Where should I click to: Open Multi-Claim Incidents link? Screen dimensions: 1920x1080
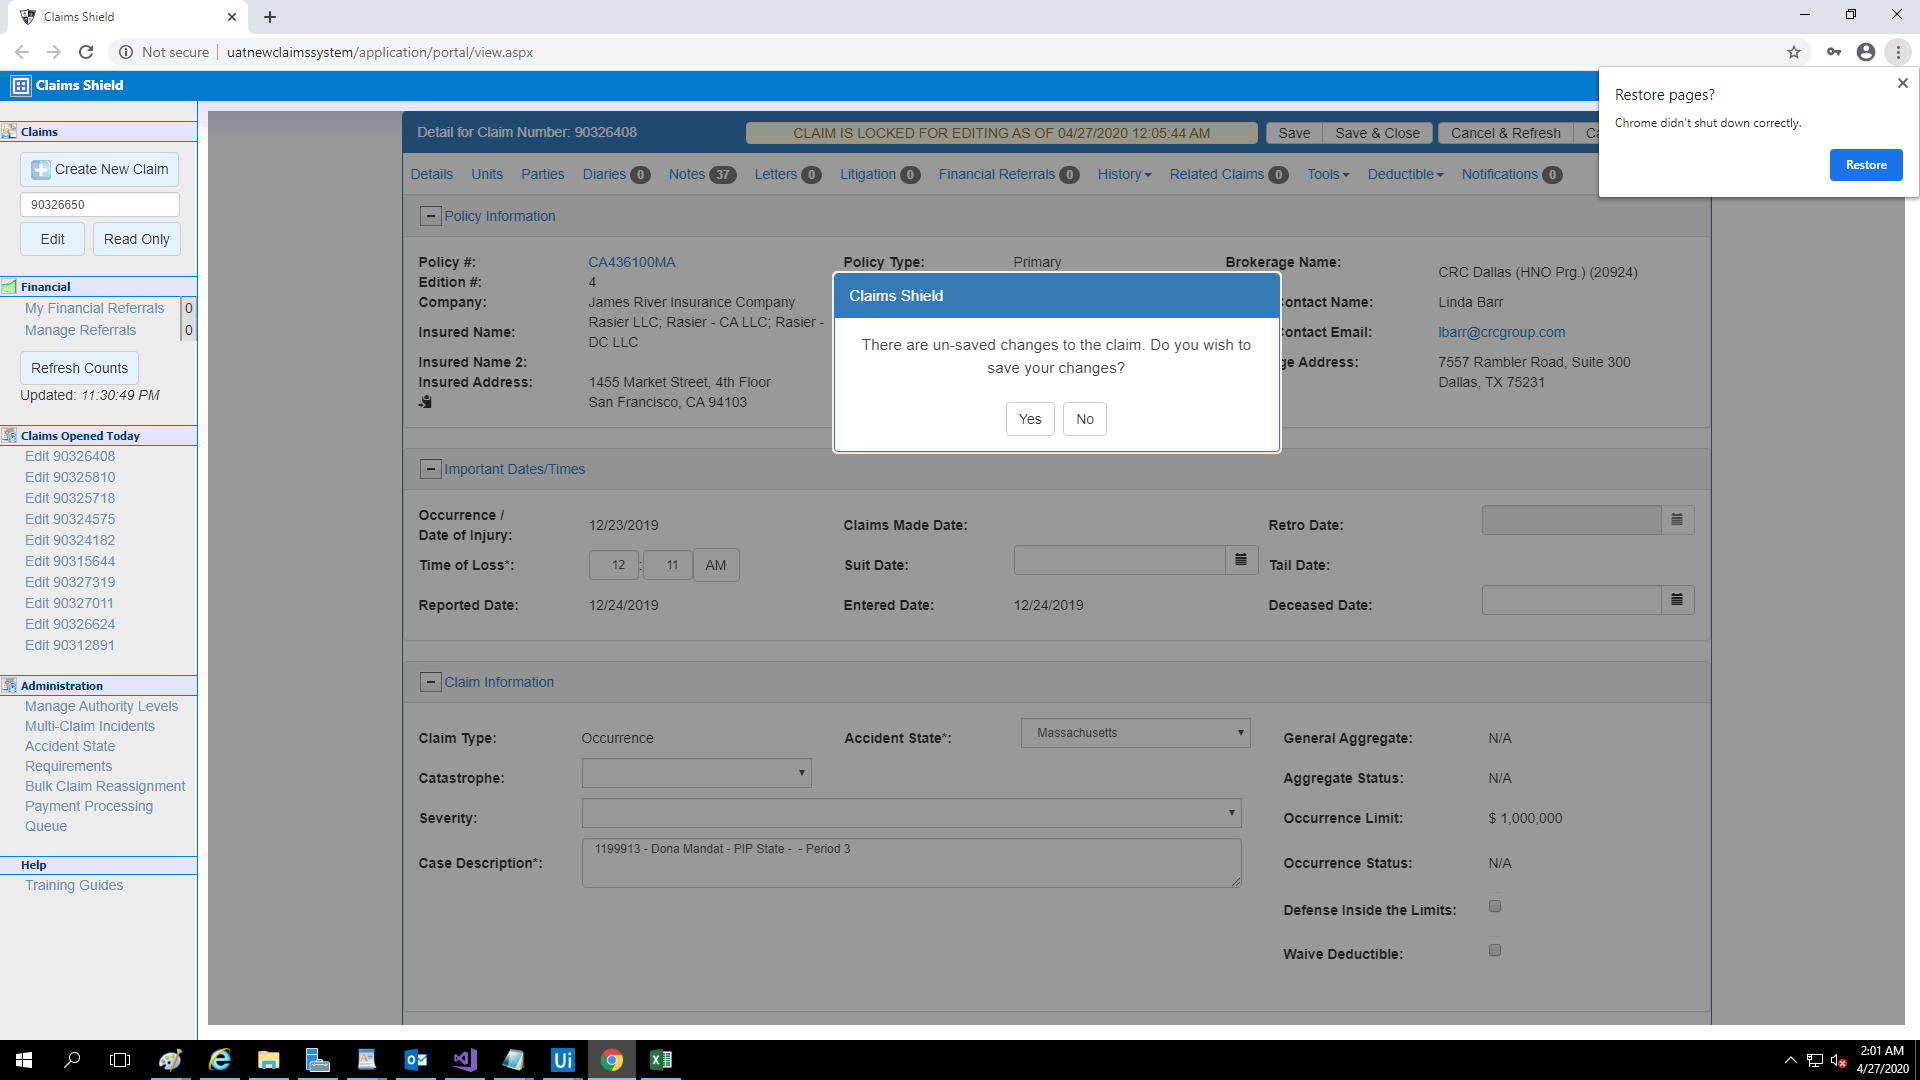pos(90,726)
